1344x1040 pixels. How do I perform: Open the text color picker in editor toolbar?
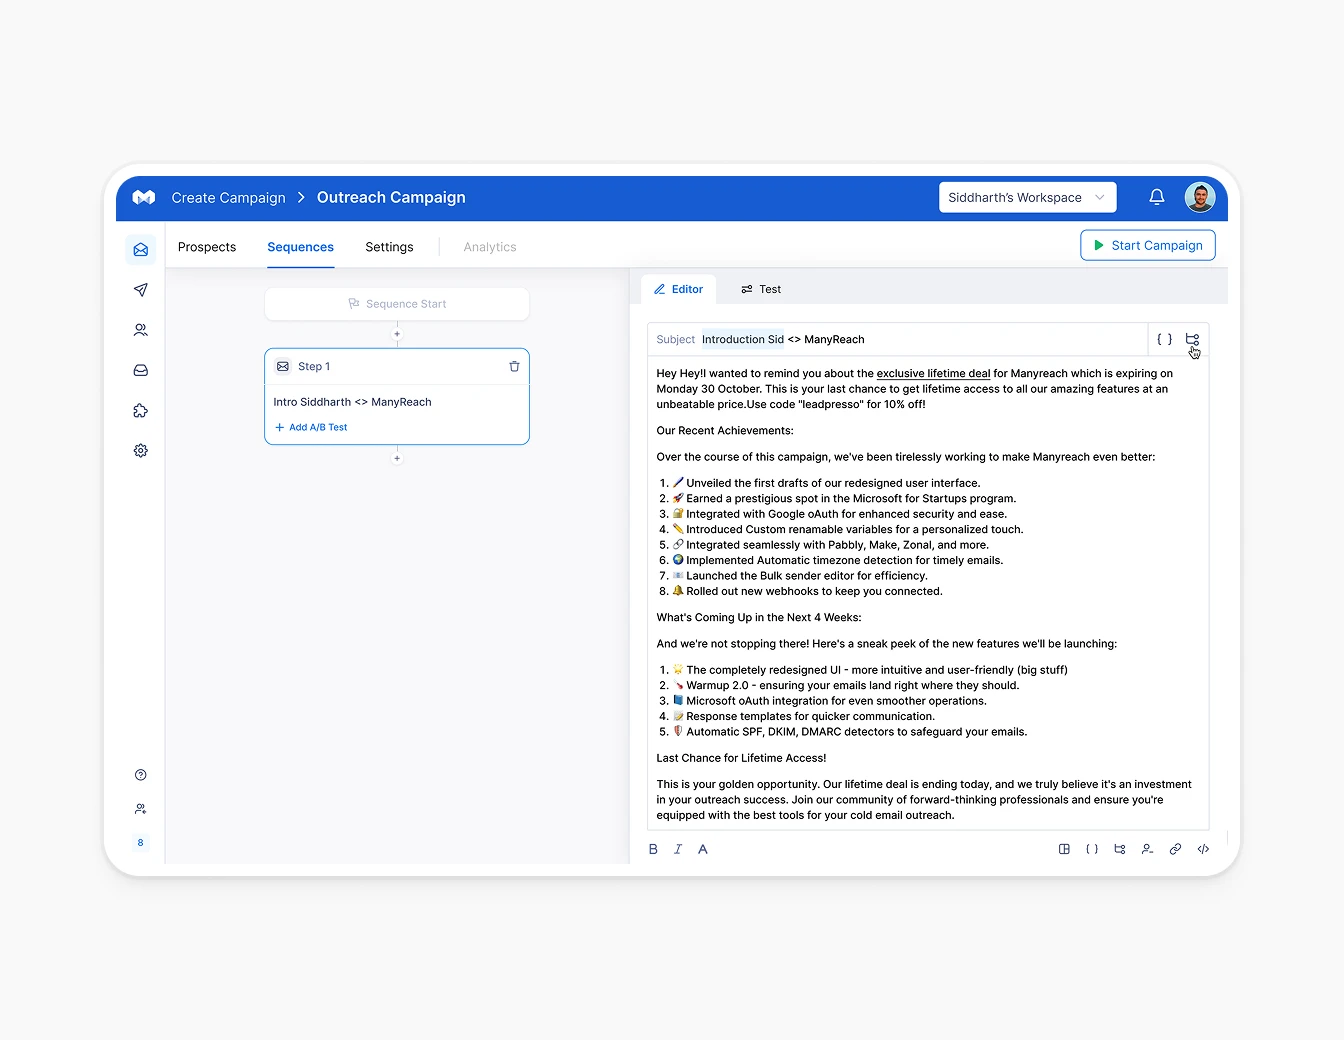pos(703,849)
